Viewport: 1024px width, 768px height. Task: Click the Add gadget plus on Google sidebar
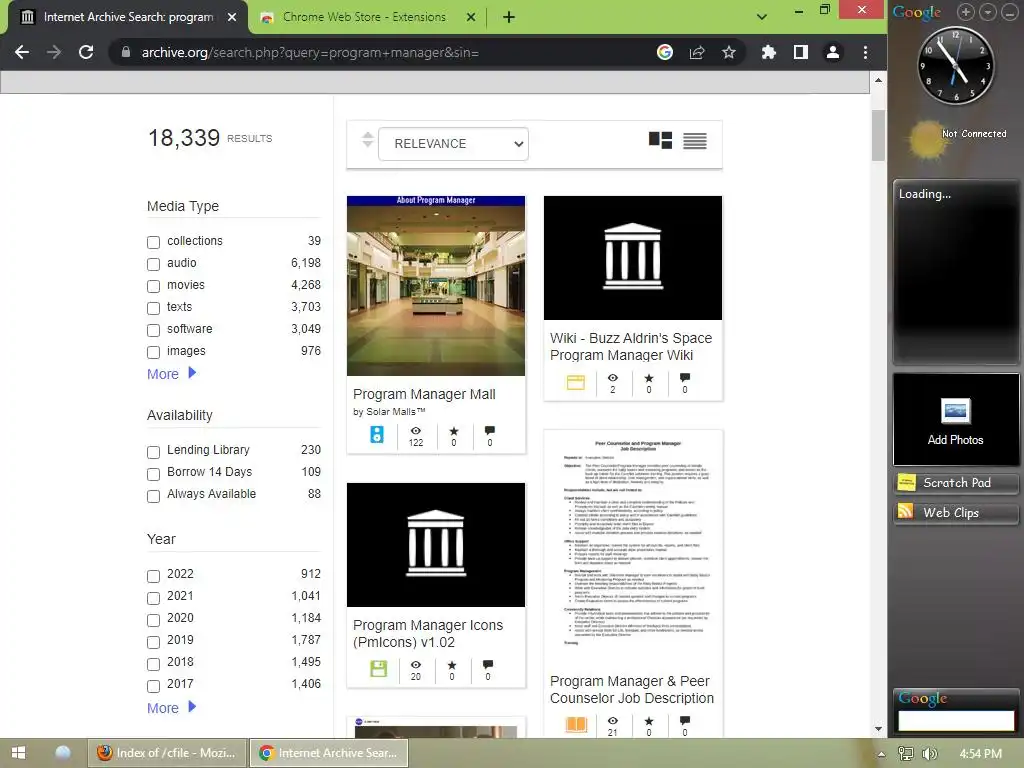point(966,12)
